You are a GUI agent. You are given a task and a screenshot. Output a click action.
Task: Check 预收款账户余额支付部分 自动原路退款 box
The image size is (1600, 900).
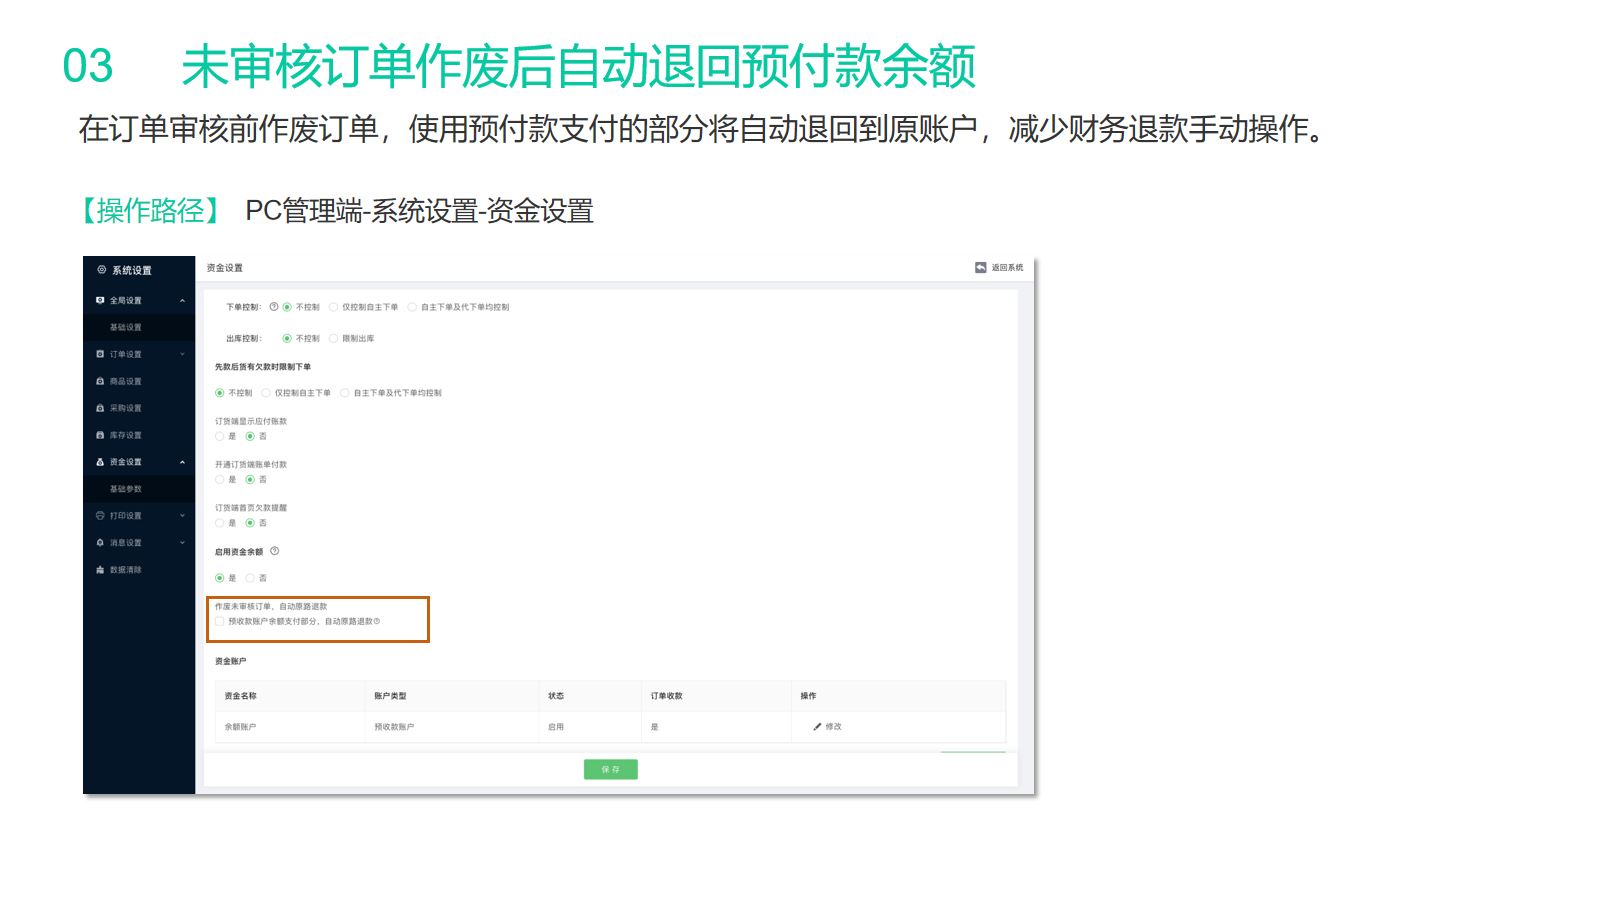click(x=220, y=621)
